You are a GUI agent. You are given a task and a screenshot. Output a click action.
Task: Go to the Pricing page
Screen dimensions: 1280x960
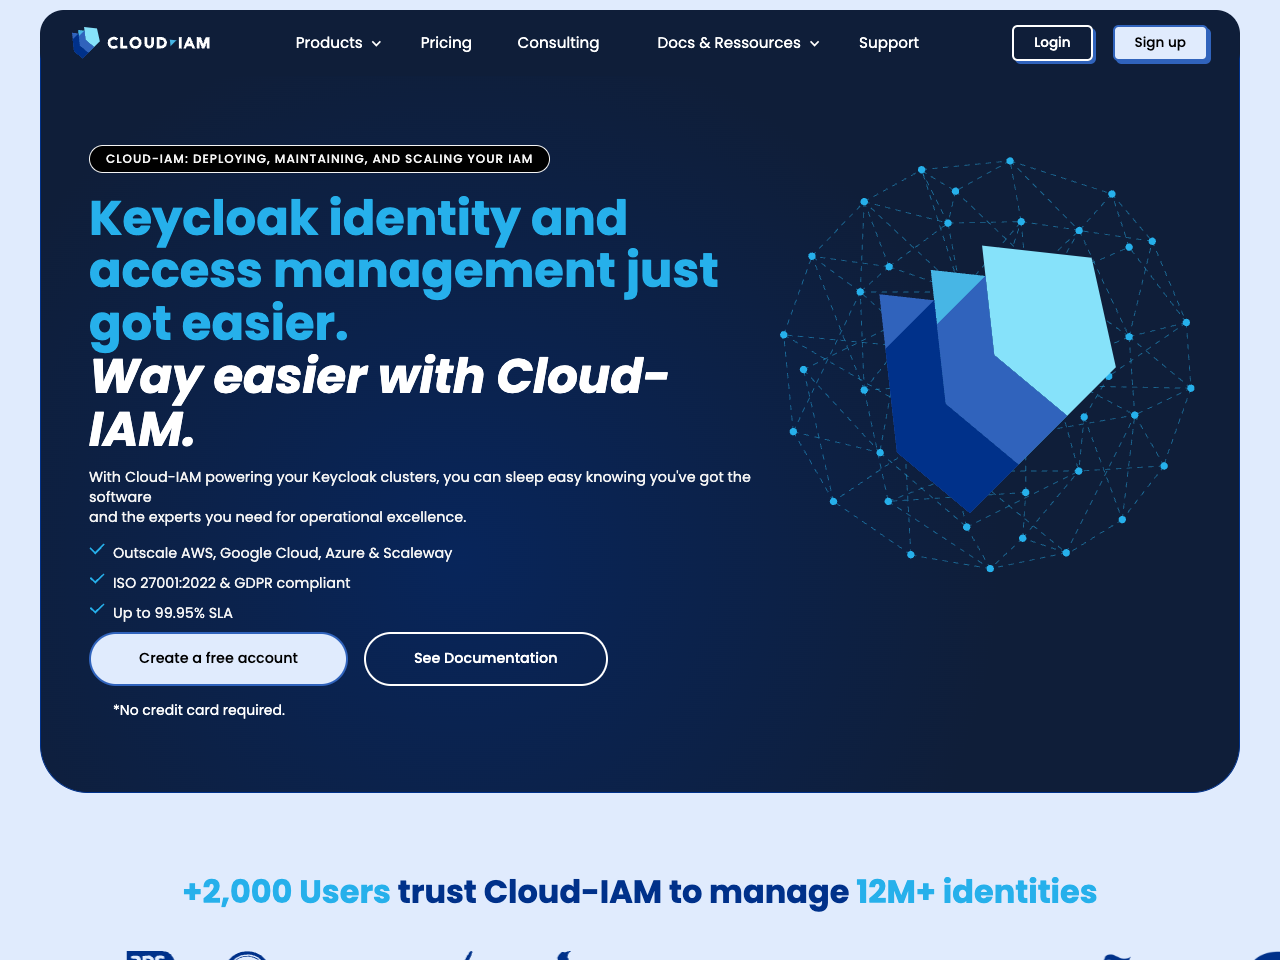coord(446,43)
